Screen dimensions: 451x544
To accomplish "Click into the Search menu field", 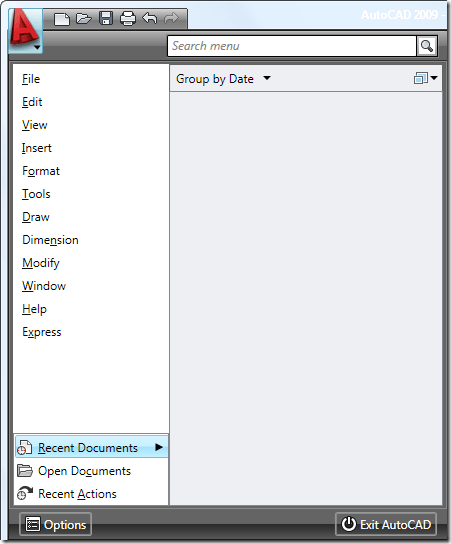I will [292, 46].
